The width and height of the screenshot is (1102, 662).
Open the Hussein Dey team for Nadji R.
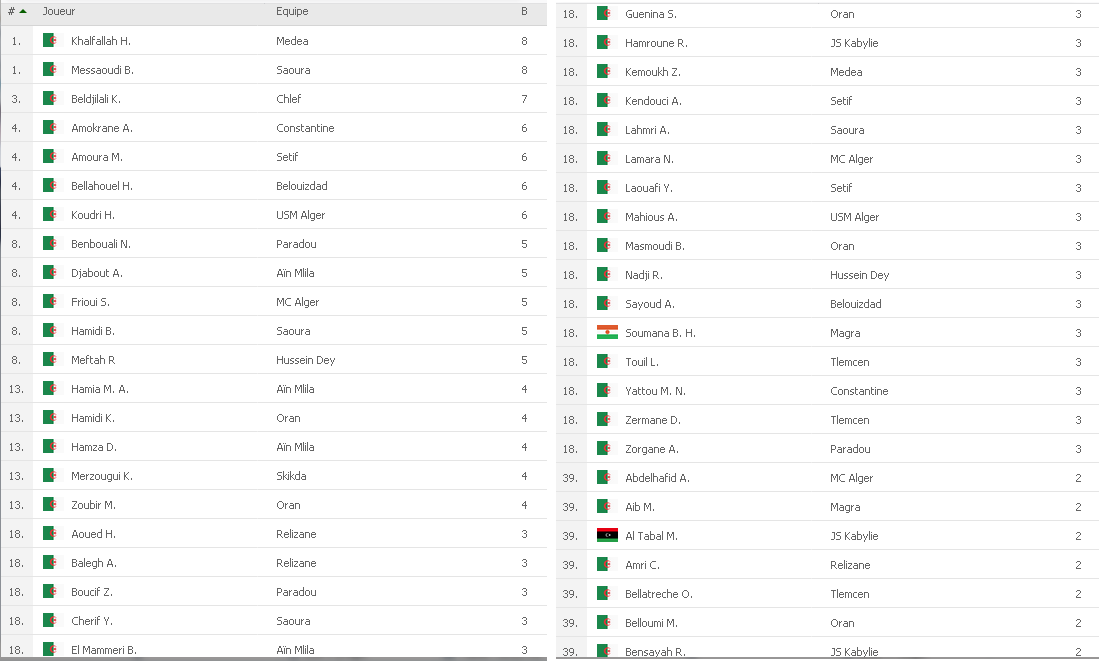point(860,275)
